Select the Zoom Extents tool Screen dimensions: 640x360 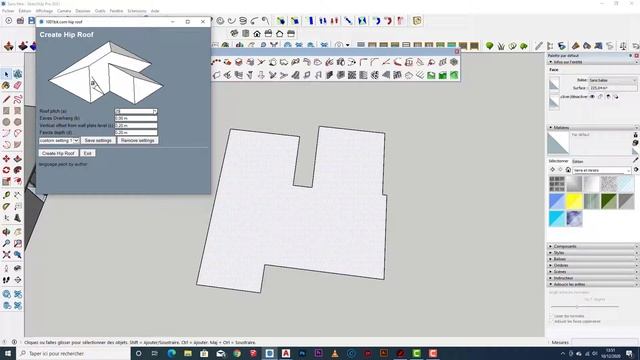point(6,255)
